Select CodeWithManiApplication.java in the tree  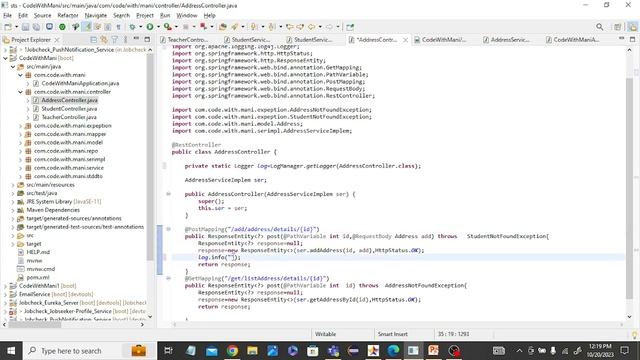(80, 83)
